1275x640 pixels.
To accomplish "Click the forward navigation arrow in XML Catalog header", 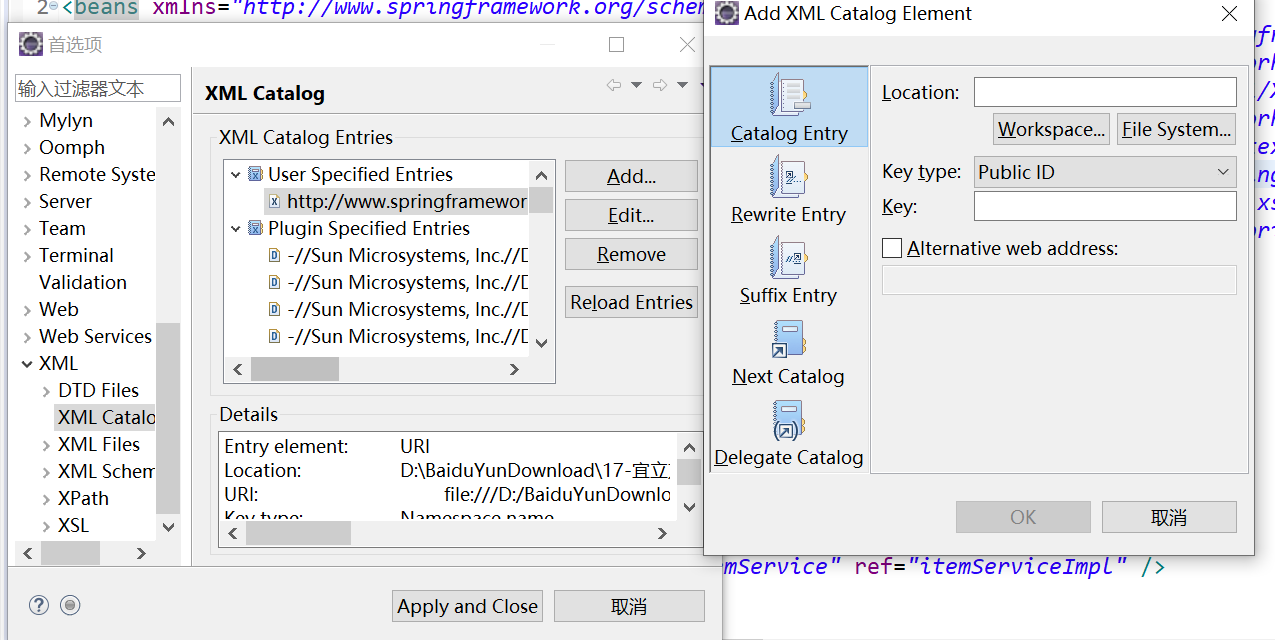I will click(660, 85).
